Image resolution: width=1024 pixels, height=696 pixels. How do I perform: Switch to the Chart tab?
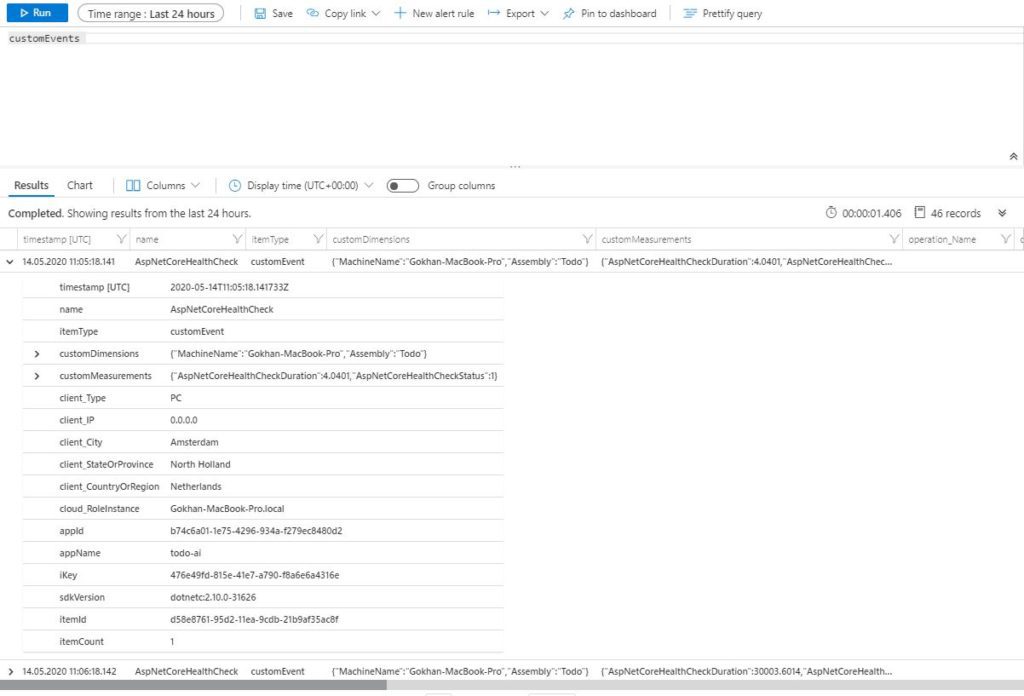80,185
